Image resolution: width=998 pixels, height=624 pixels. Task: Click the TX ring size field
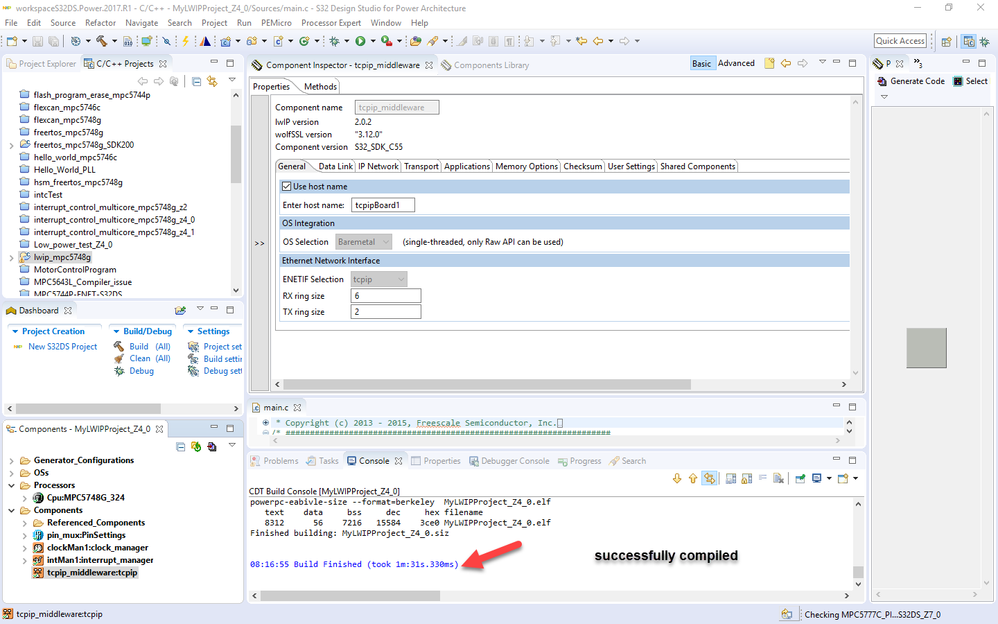(386, 312)
